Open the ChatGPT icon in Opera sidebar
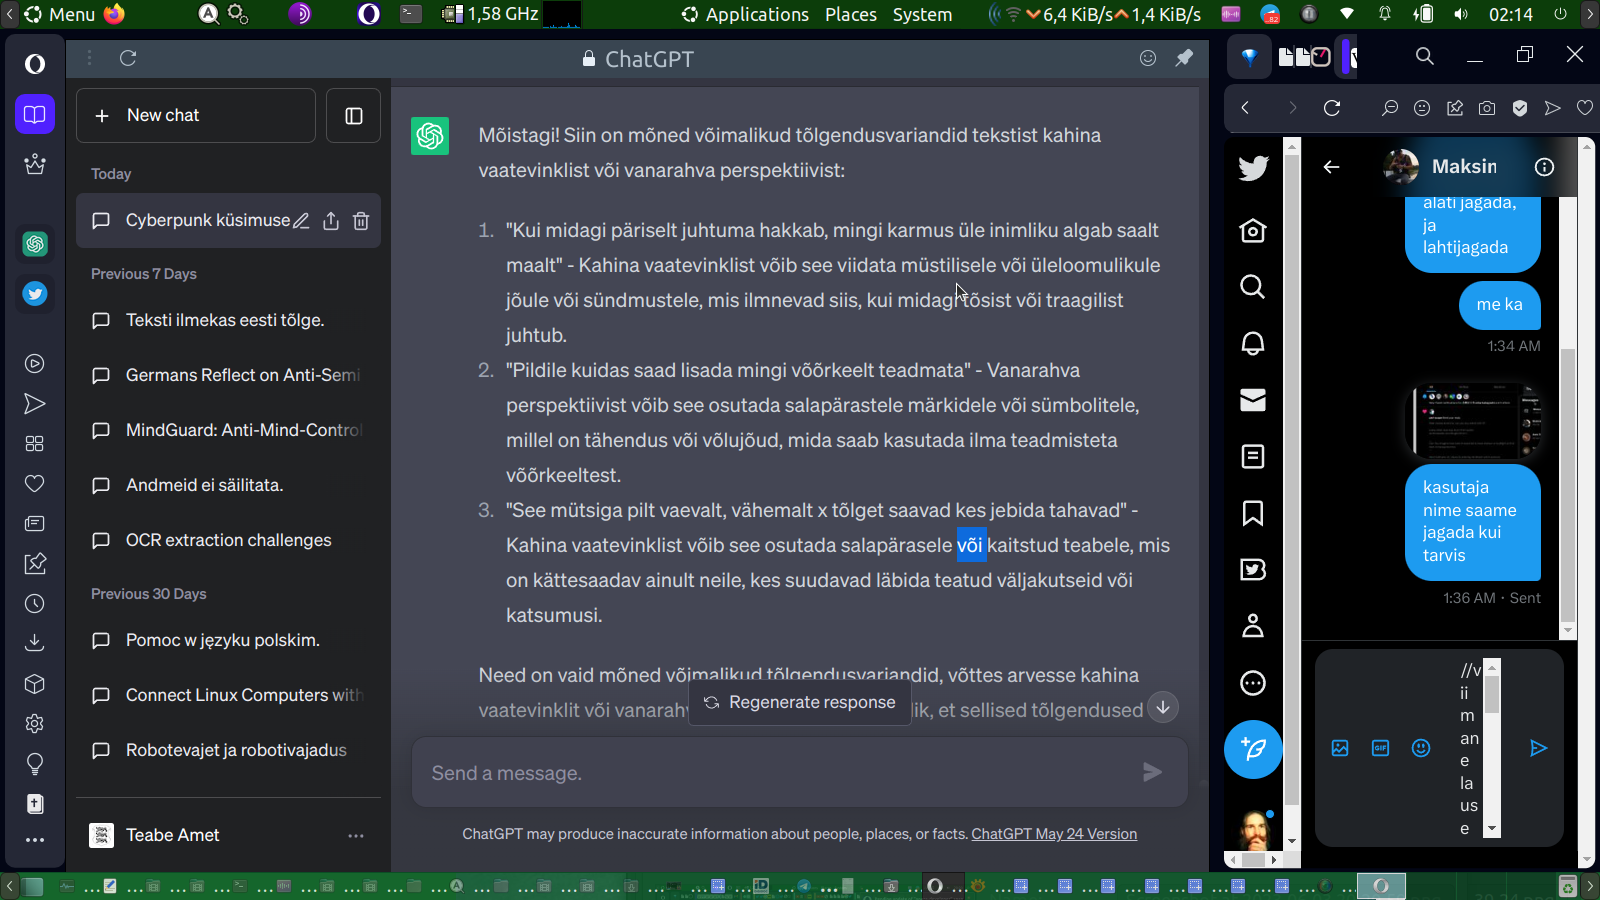1600x900 pixels. coord(35,244)
